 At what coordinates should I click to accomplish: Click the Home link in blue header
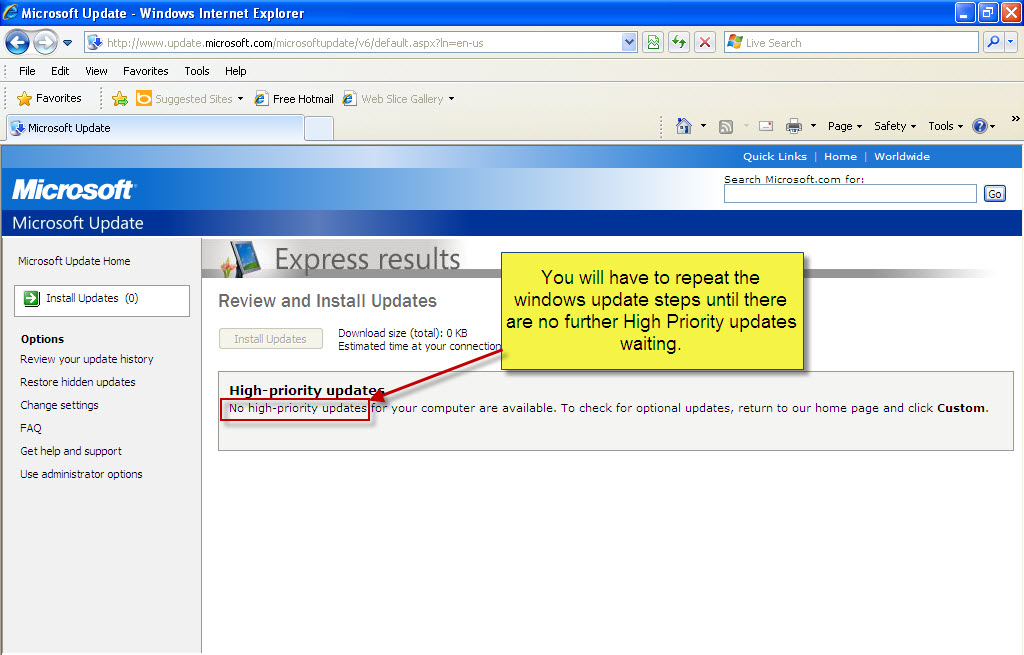840,157
